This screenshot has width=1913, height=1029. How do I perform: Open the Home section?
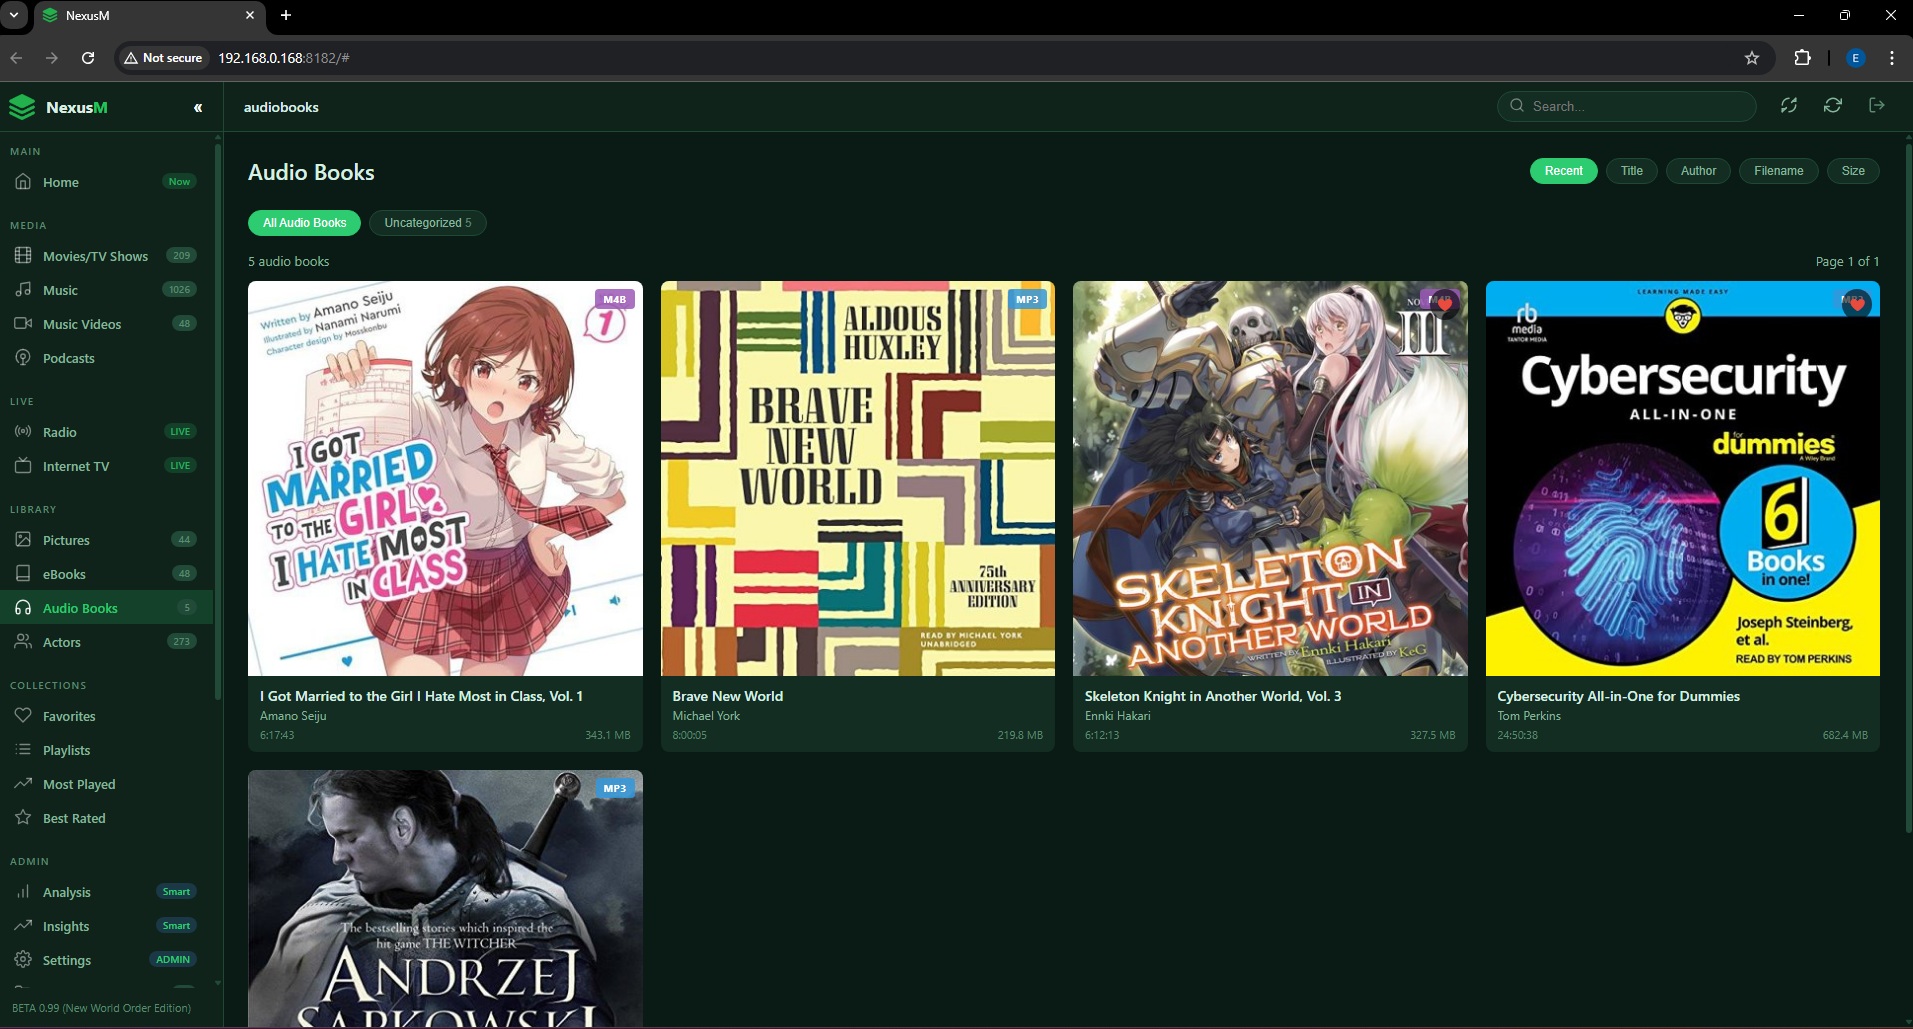click(60, 182)
